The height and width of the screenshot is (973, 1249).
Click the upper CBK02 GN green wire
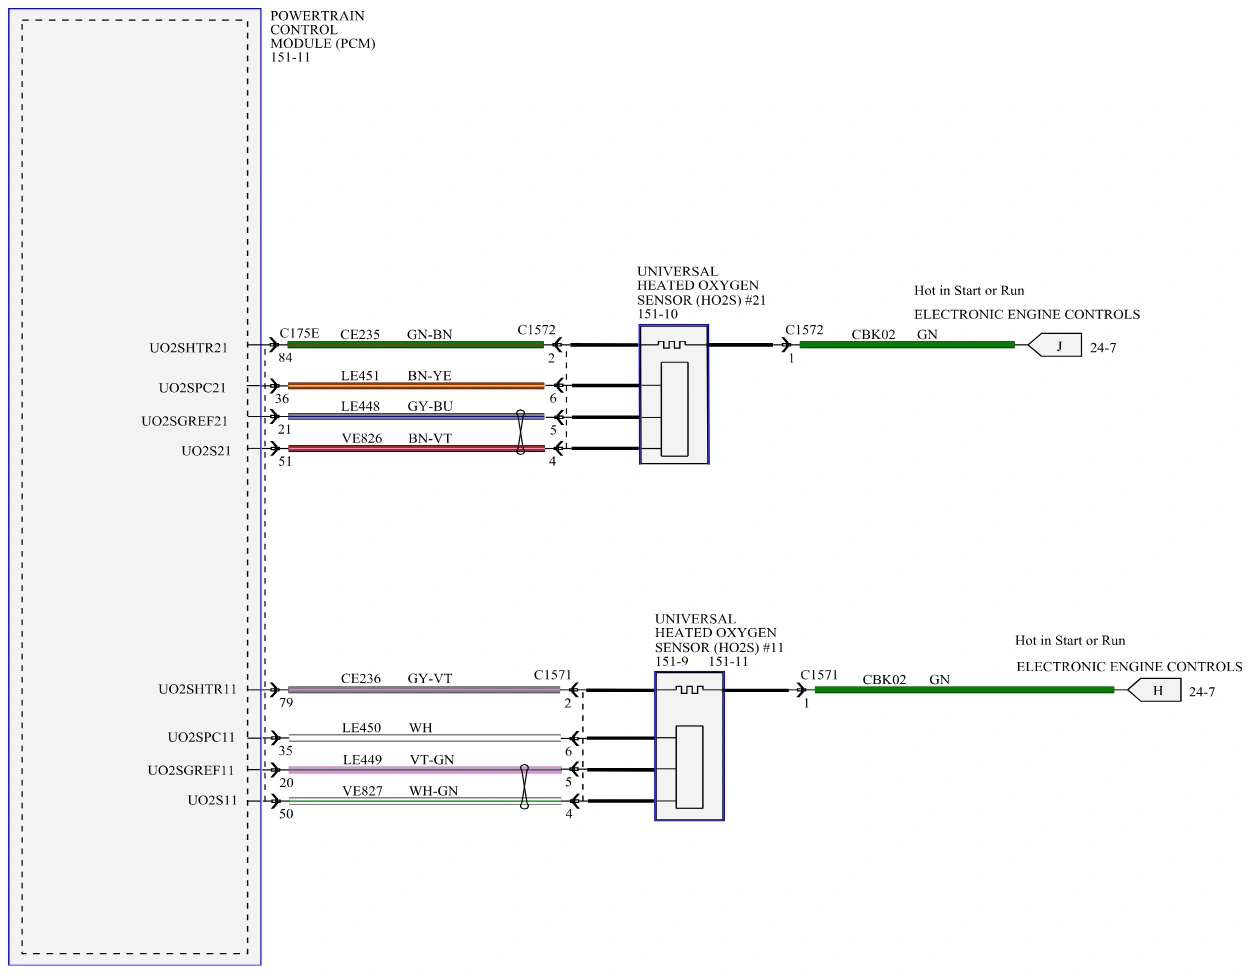(907, 345)
